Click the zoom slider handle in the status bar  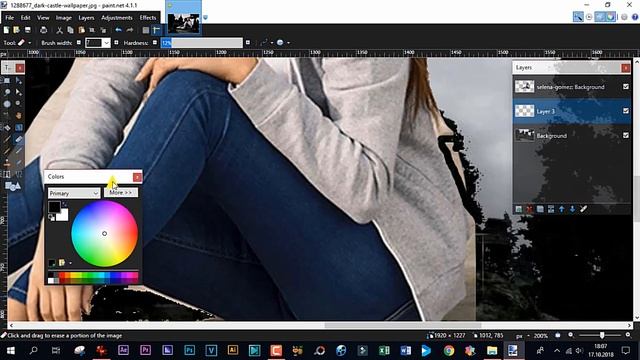pos(602,335)
